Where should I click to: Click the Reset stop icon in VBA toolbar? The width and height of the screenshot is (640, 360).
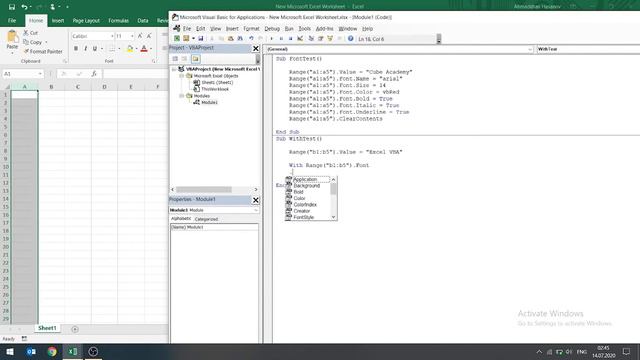click(x=290, y=39)
